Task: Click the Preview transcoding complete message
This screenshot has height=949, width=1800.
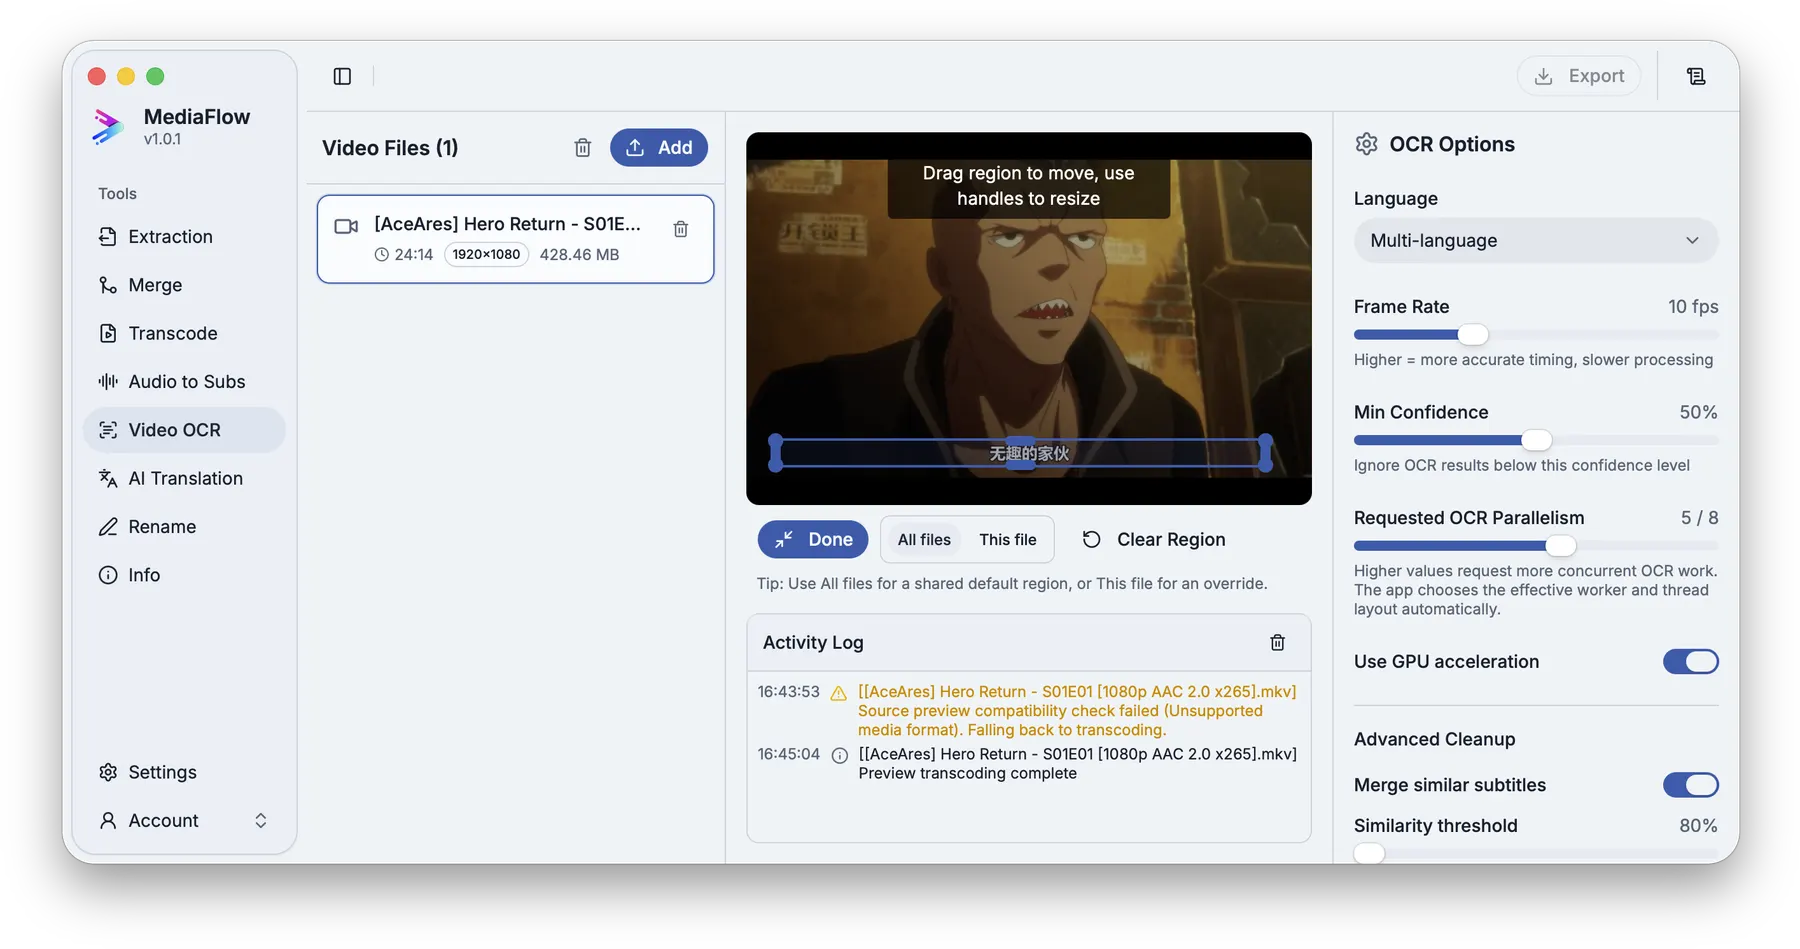Action: (967, 773)
